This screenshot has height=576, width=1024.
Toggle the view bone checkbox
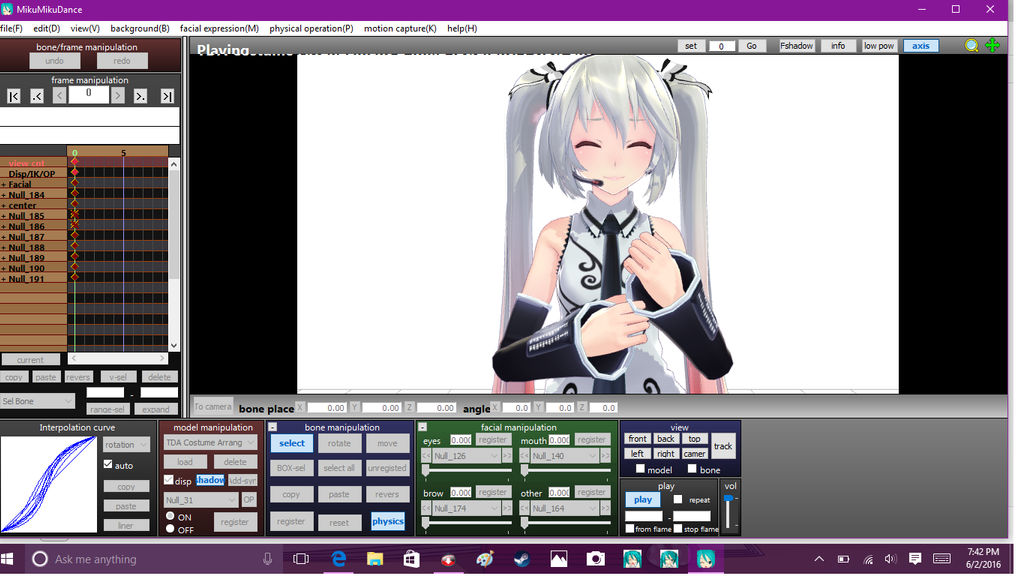pyautogui.click(x=692, y=469)
